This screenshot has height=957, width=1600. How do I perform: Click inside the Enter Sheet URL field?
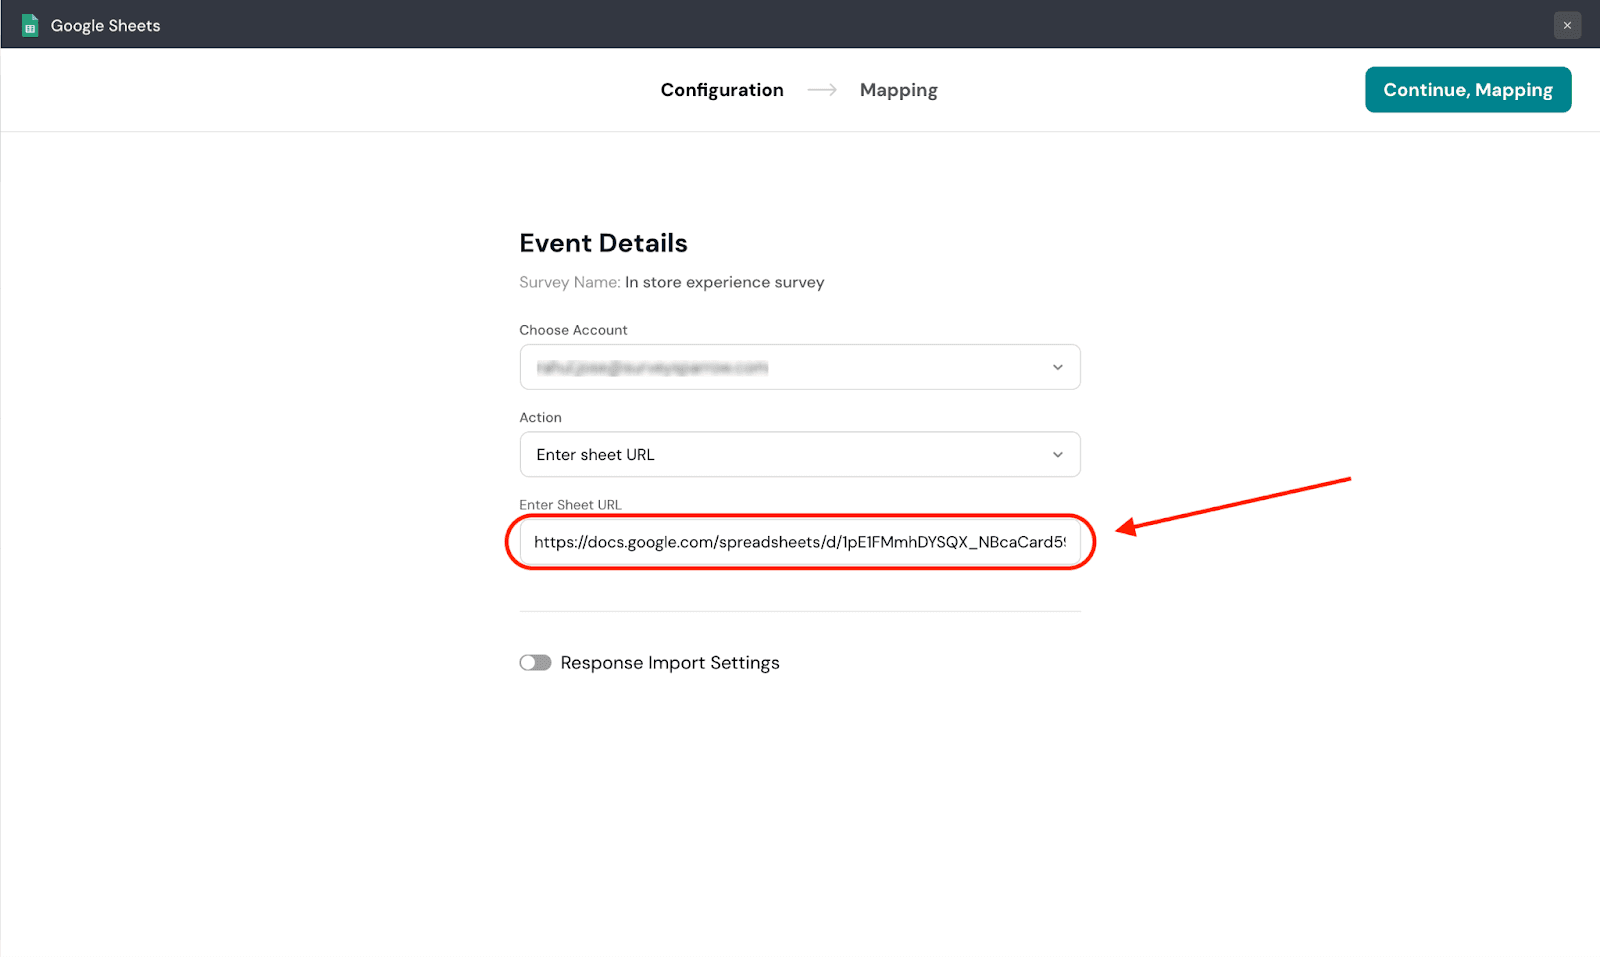(799, 542)
